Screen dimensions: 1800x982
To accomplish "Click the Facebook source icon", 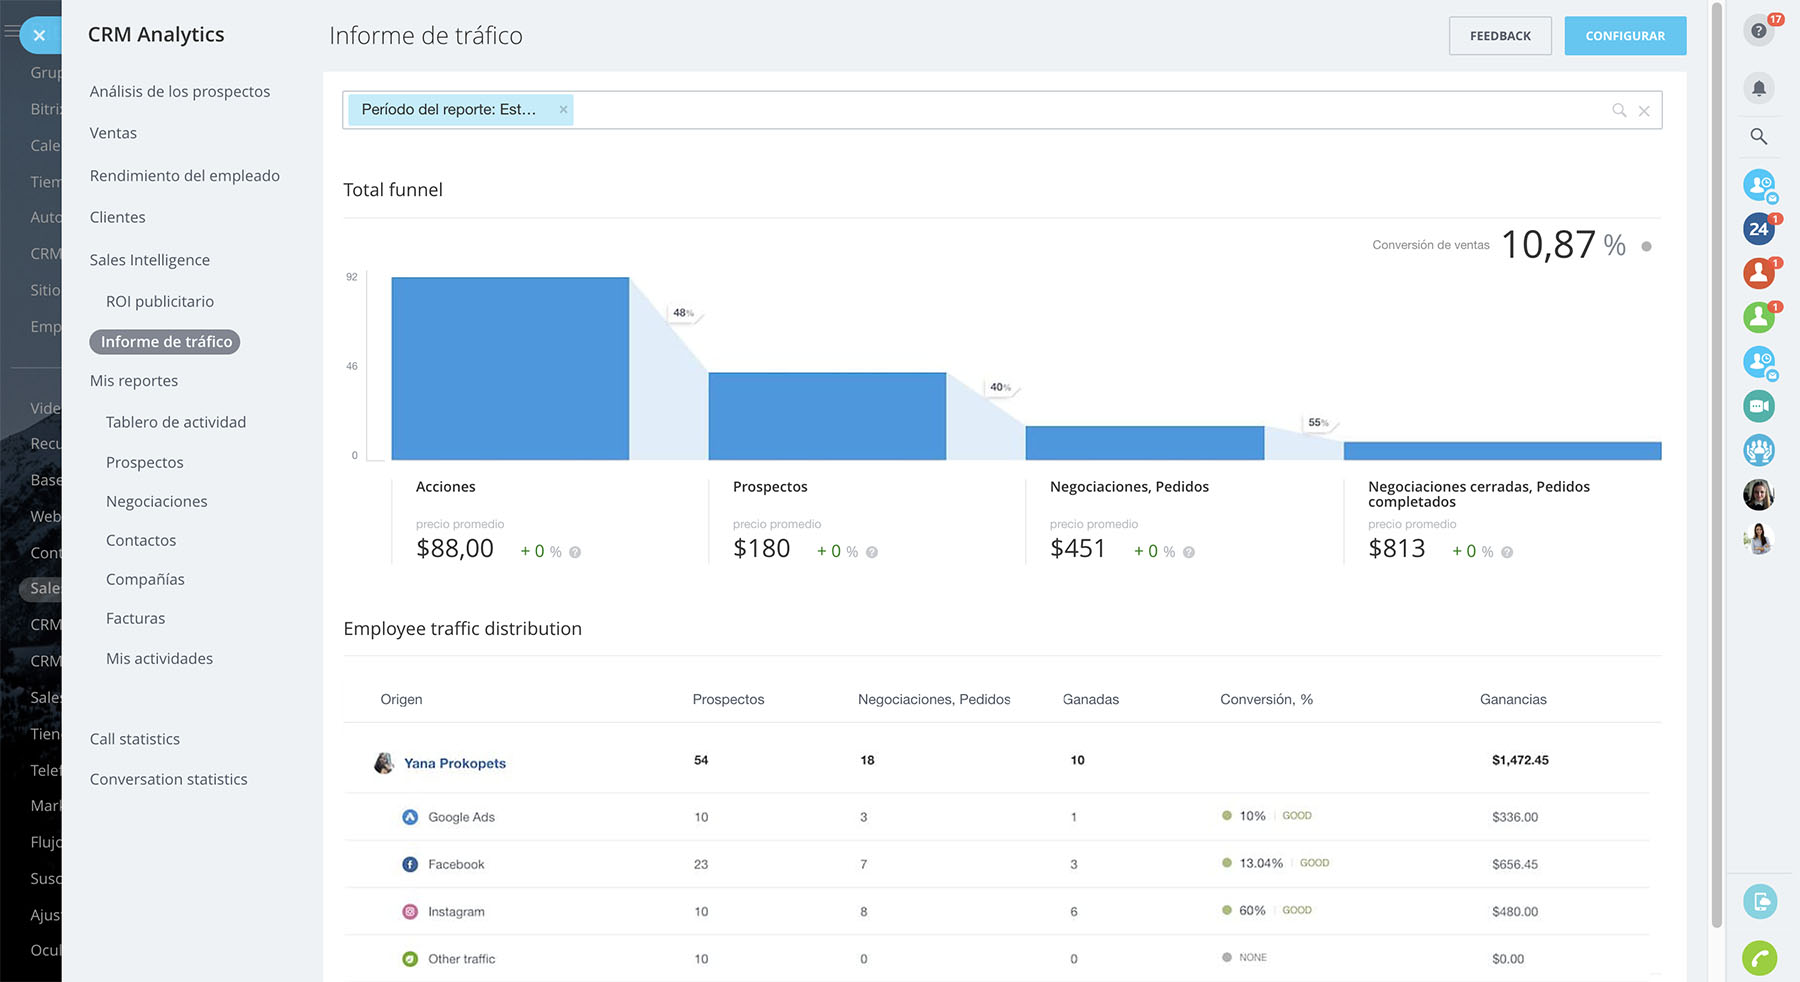I will coord(410,864).
